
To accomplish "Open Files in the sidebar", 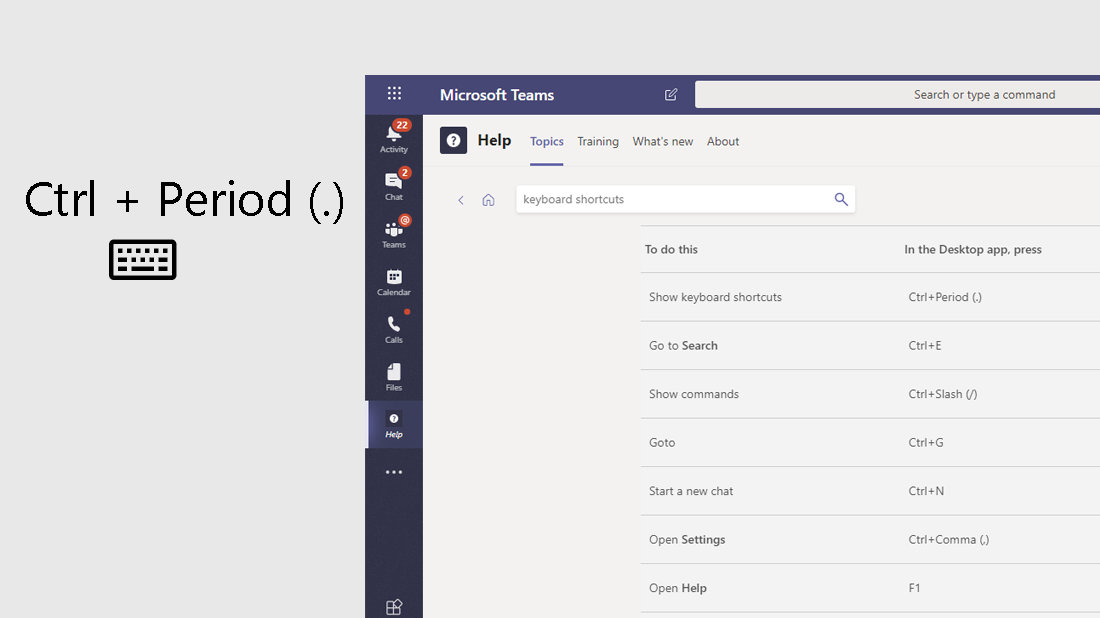I will point(394,376).
